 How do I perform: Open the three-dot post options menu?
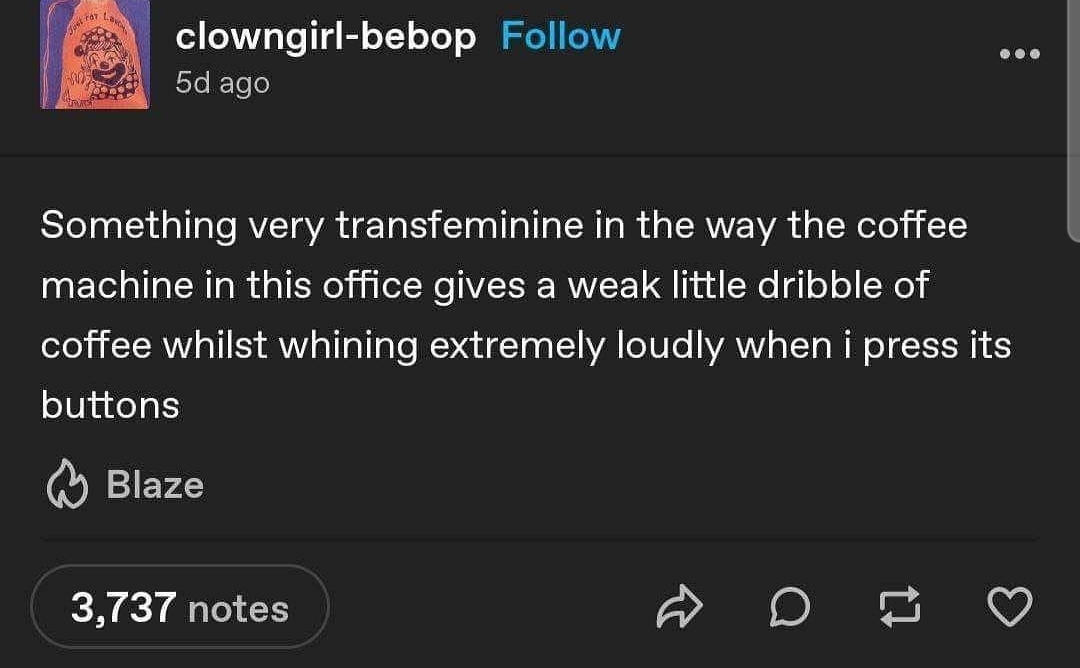tap(1020, 53)
